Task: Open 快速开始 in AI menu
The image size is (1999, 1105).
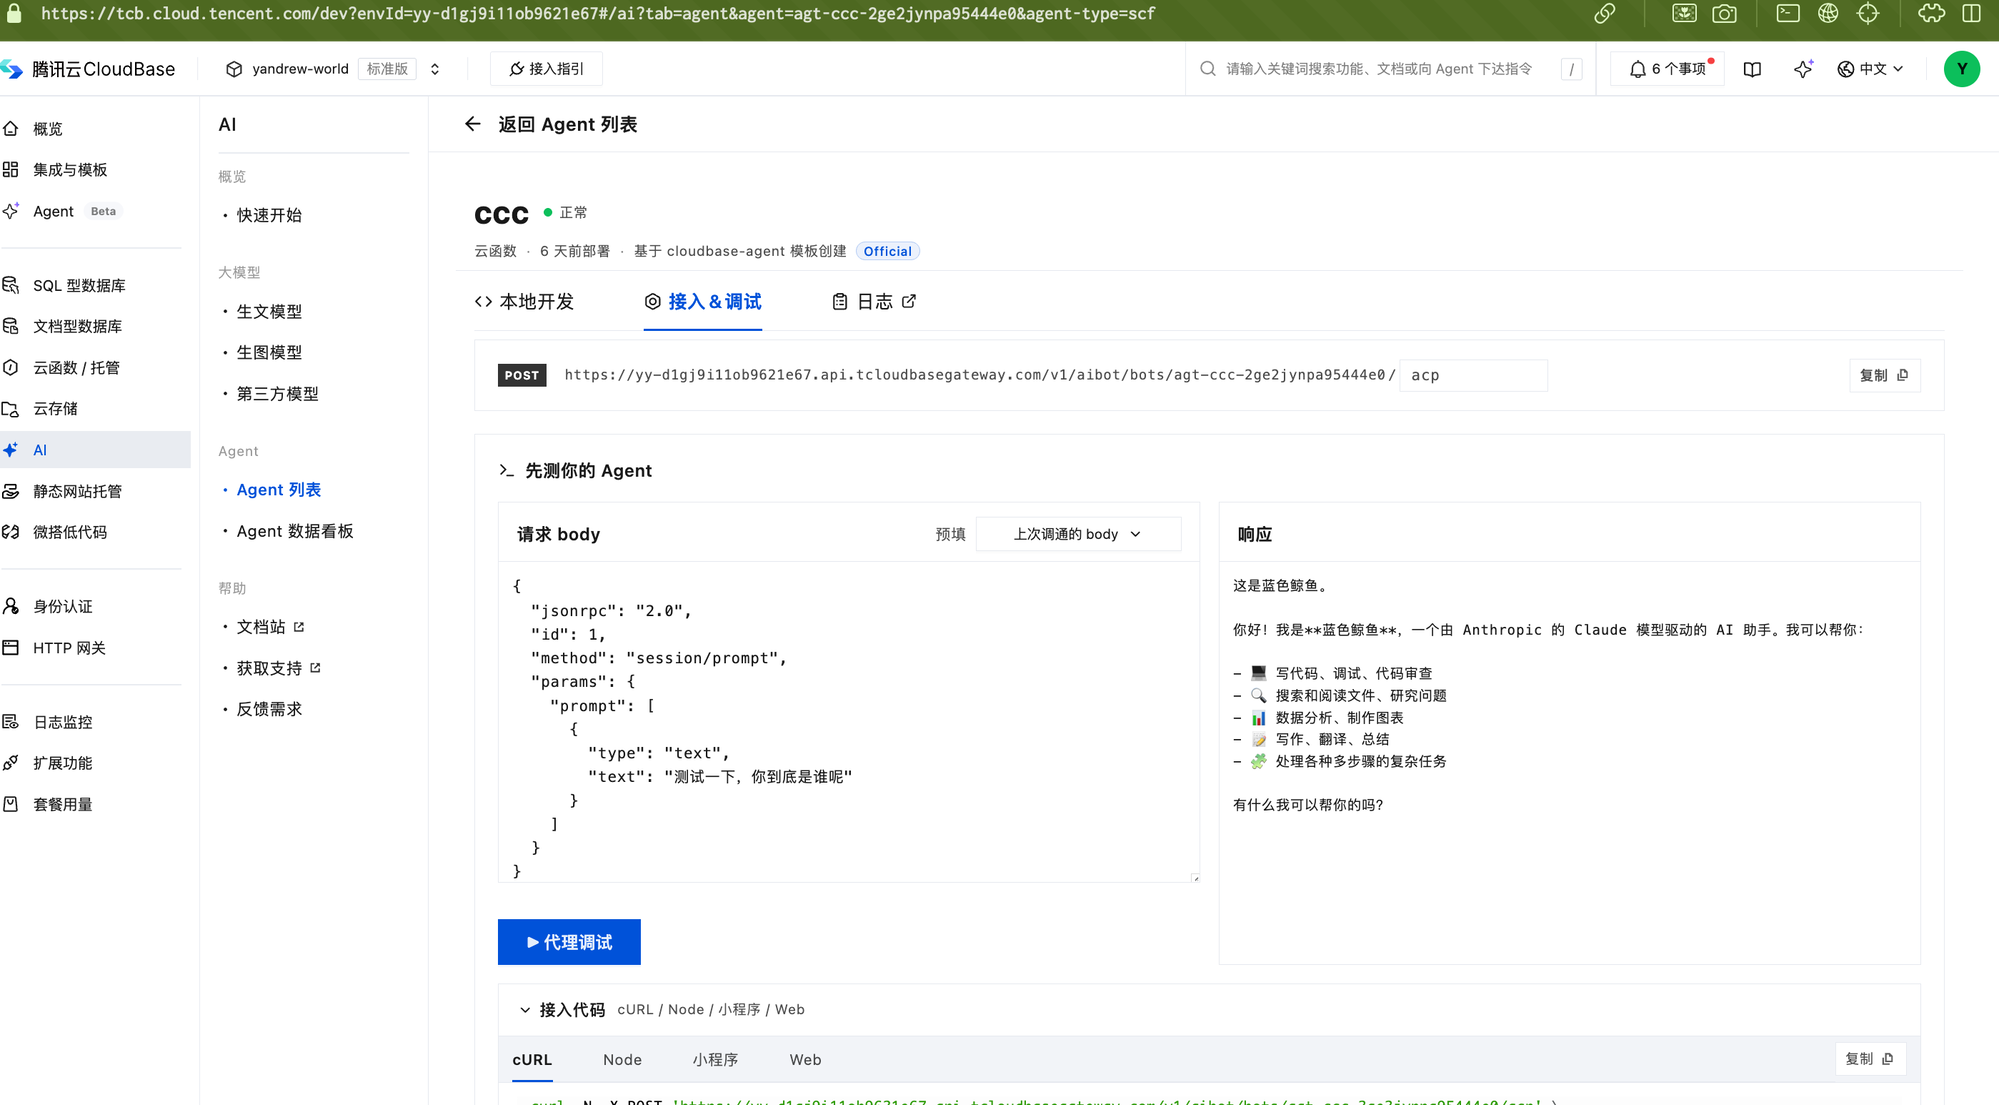Action: [x=269, y=215]
